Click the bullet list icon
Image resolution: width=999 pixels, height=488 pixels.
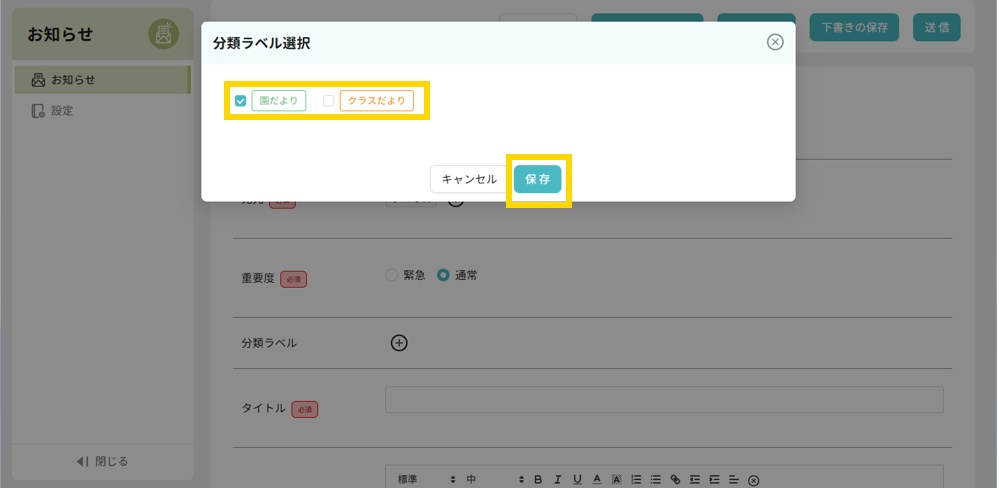click(655, 480)
